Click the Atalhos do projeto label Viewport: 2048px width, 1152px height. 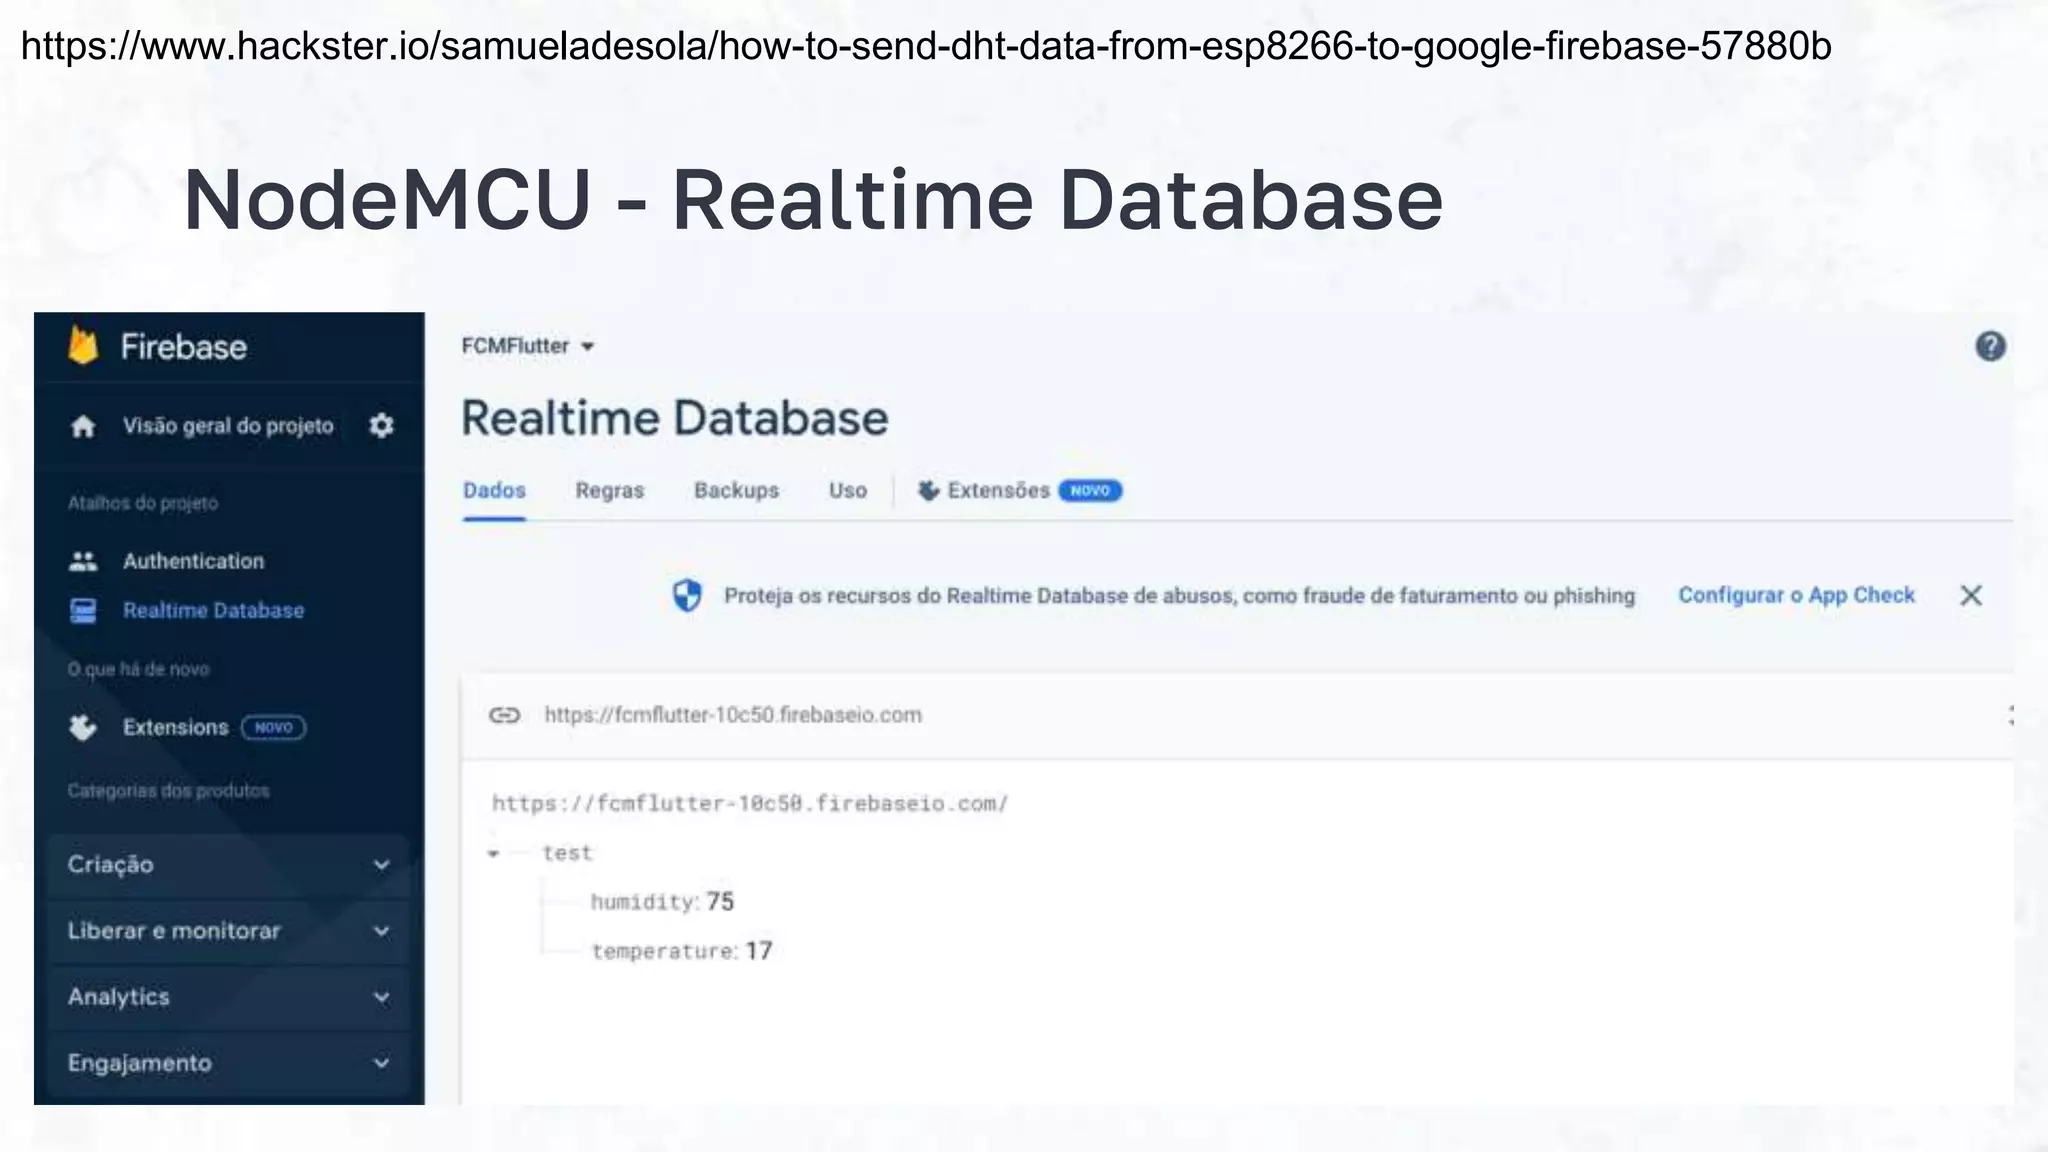143,503
